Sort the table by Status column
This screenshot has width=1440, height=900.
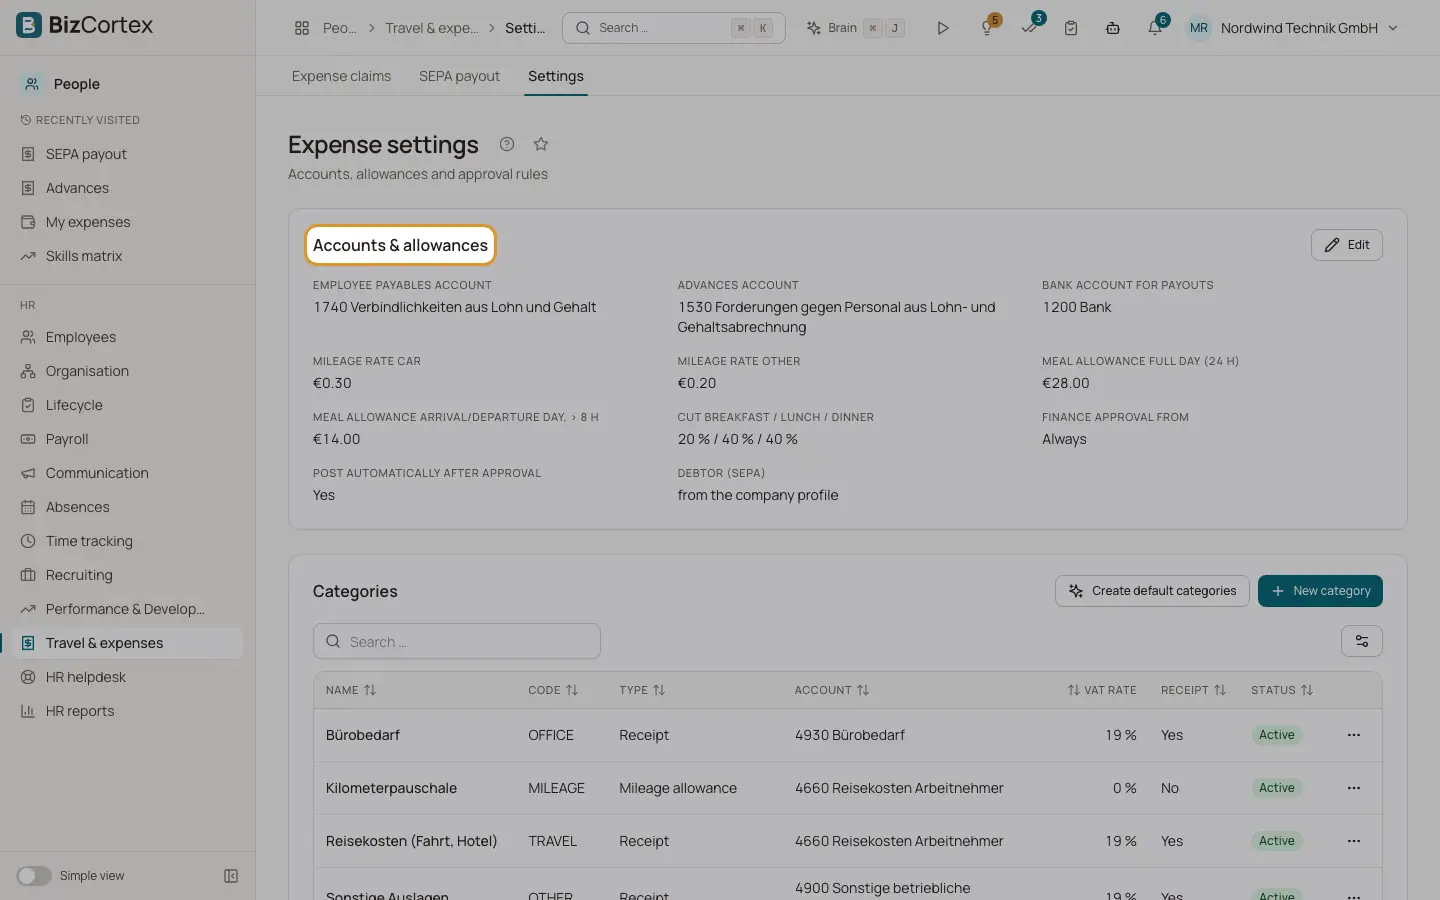[1282, 690]
